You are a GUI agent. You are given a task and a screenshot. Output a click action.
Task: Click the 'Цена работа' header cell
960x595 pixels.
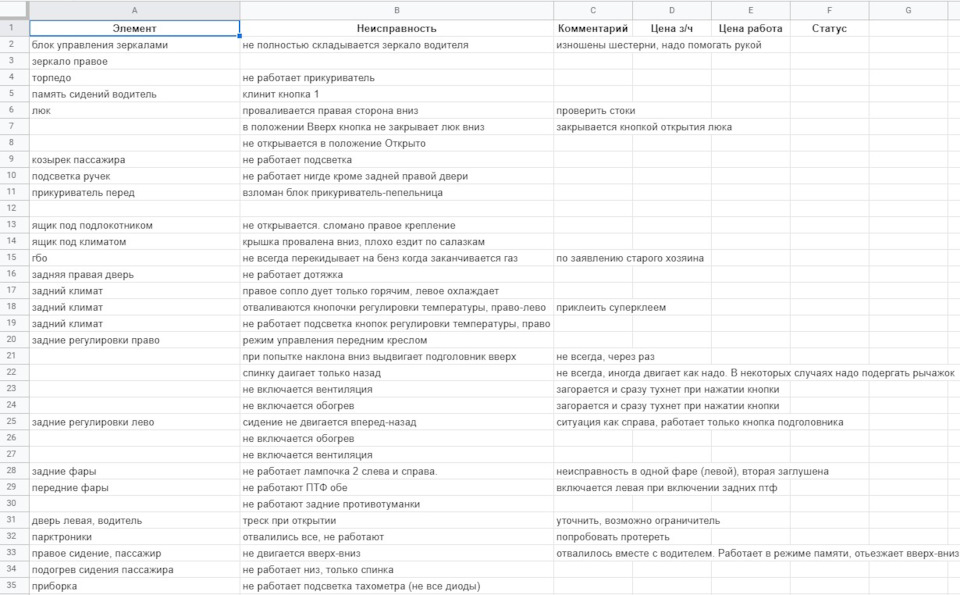(751, 28)
